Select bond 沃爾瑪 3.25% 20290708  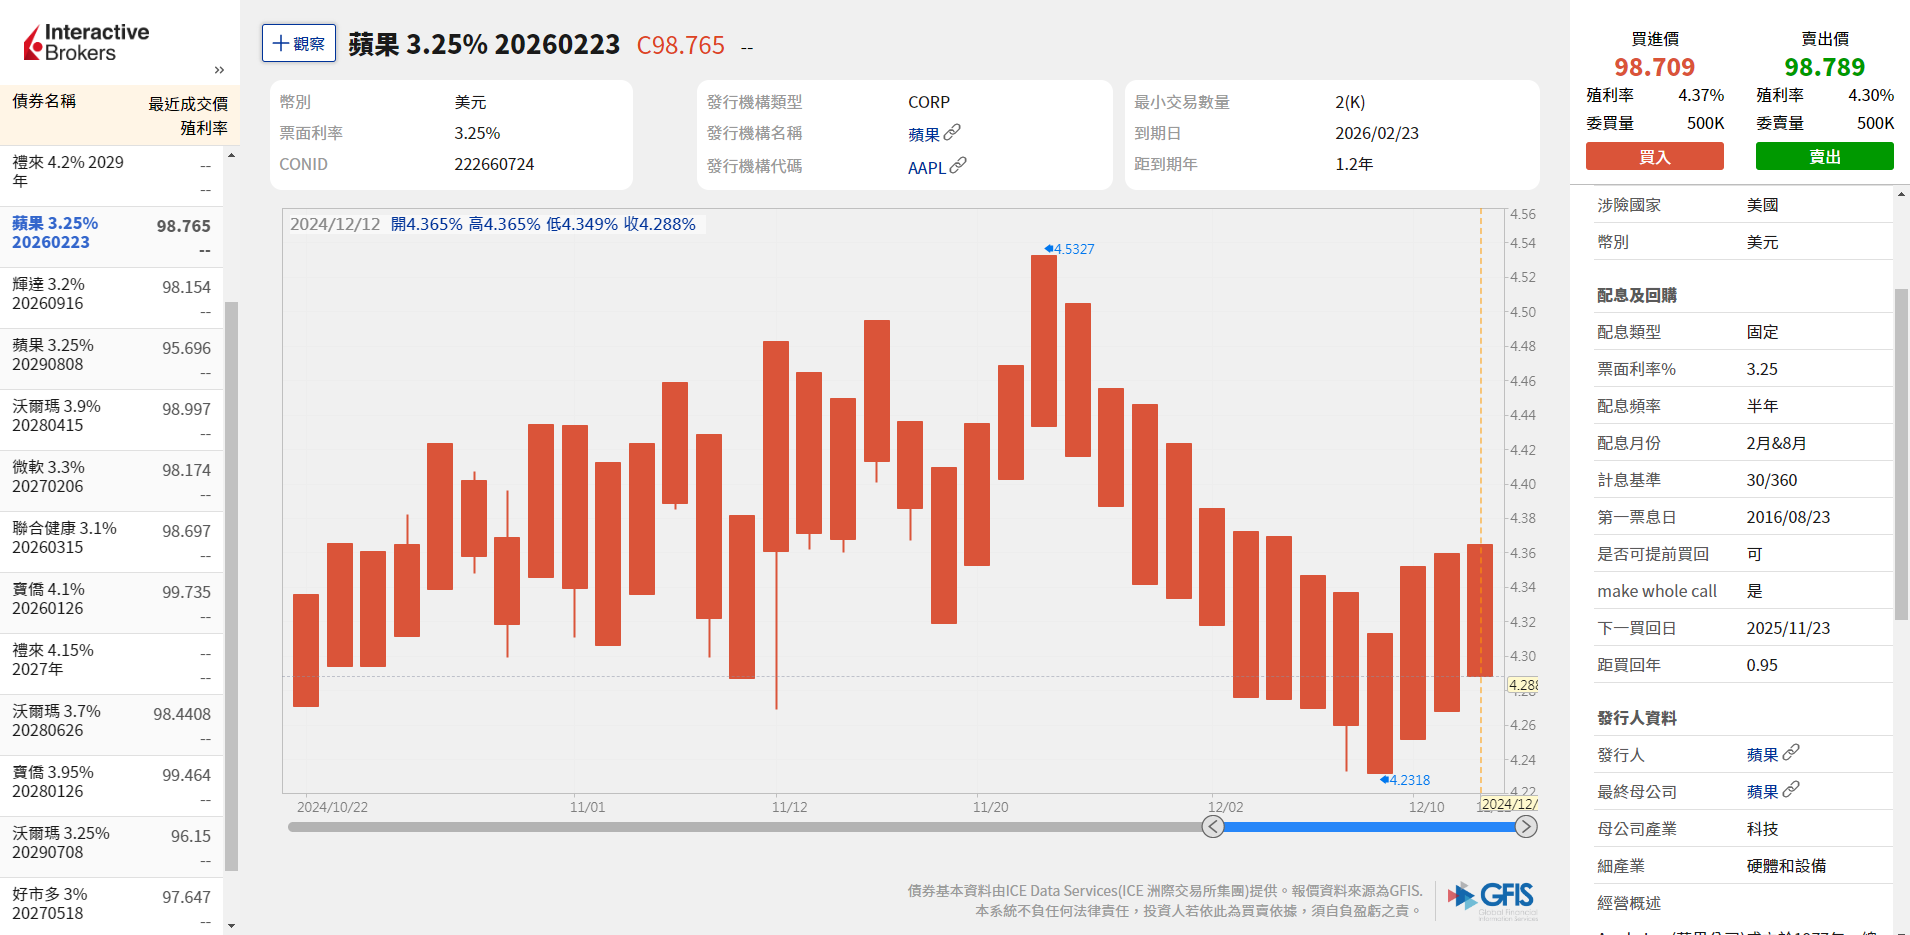click(112, 847)
